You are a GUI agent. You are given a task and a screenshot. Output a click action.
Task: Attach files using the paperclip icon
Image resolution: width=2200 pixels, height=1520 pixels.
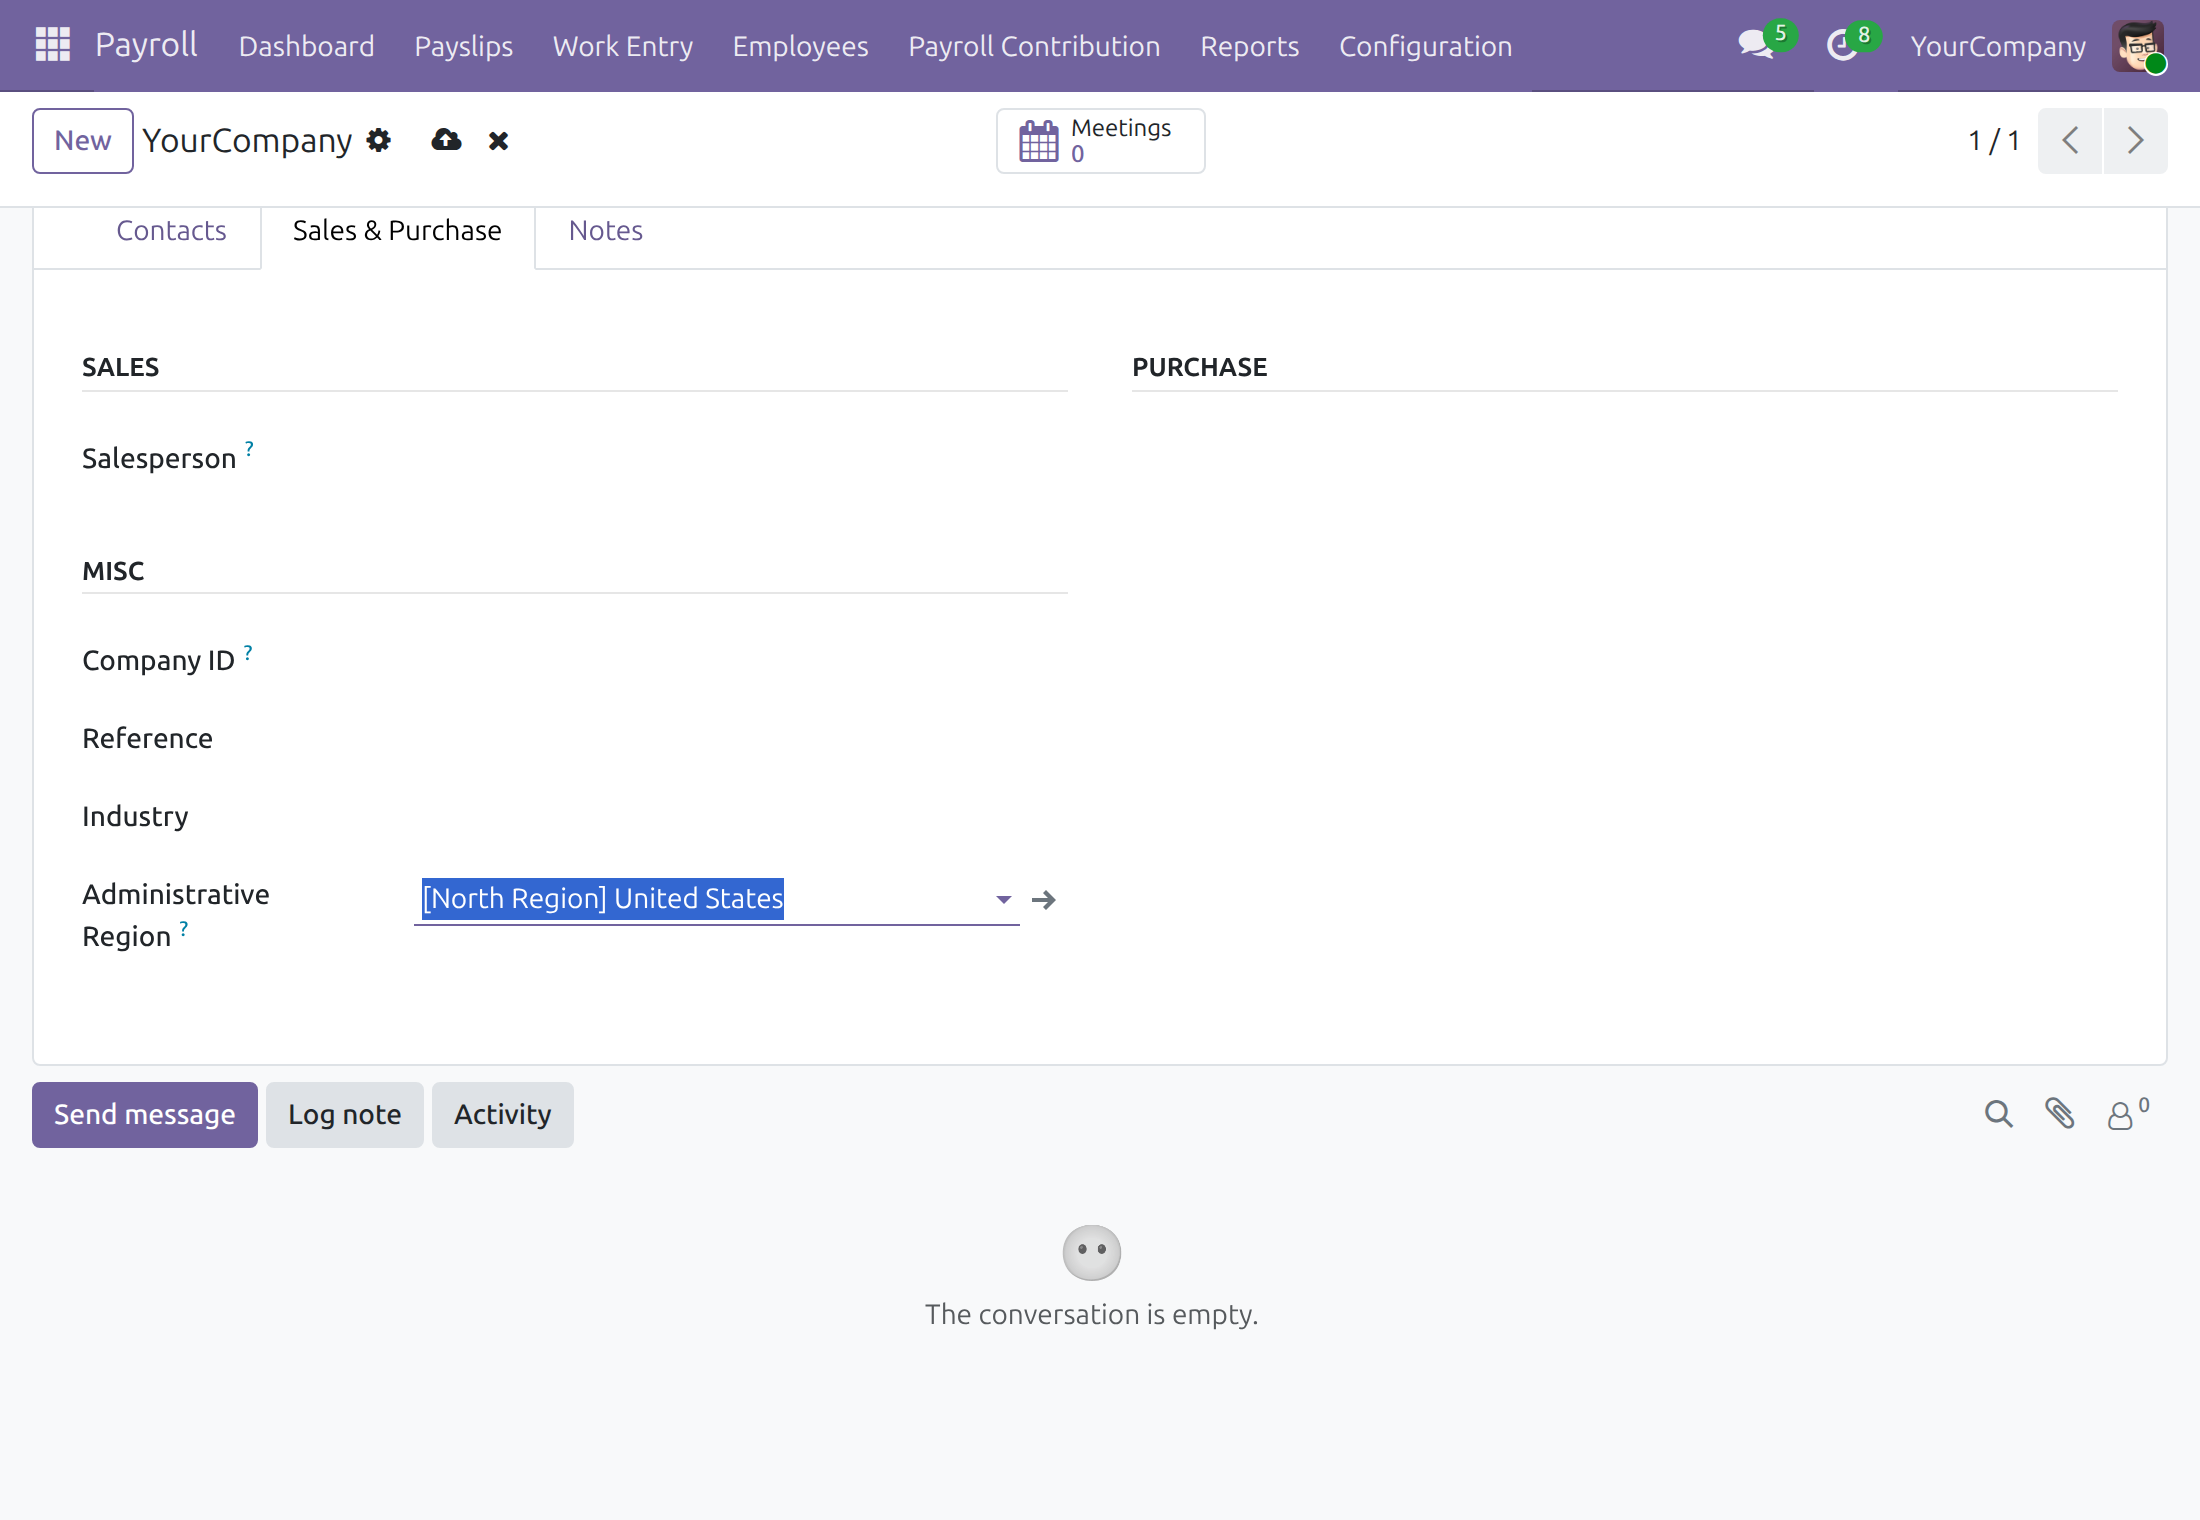click(x=2059, y=1114)
